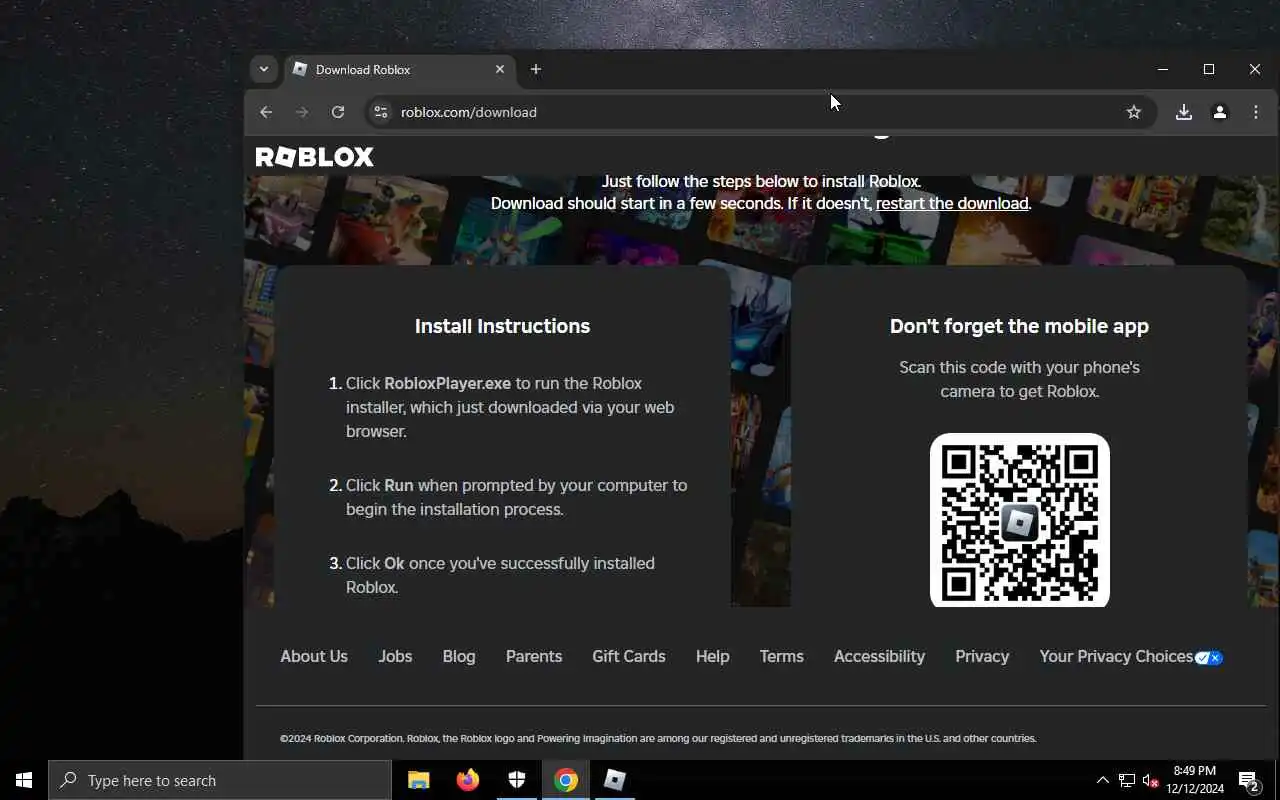Open File Explorer from the taskbar
This screenshot has height=800, width=1280.
pyautogui.click(x=419, y=780)
